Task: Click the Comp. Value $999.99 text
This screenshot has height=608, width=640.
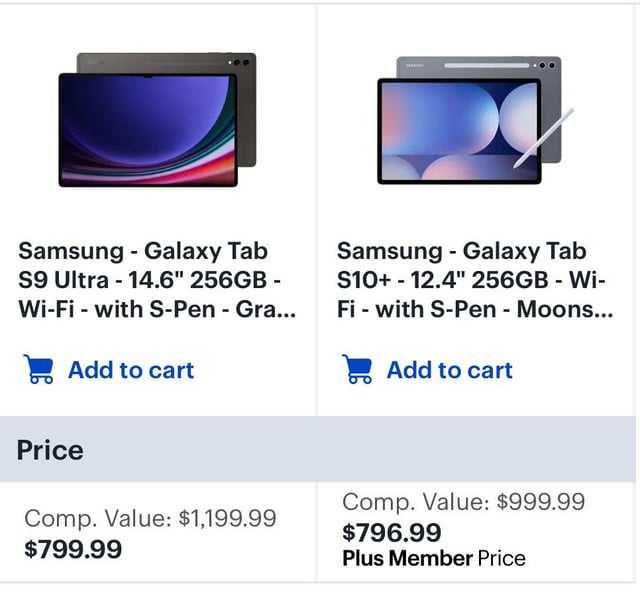Action: pyautogui.click(x=463, y=502)
